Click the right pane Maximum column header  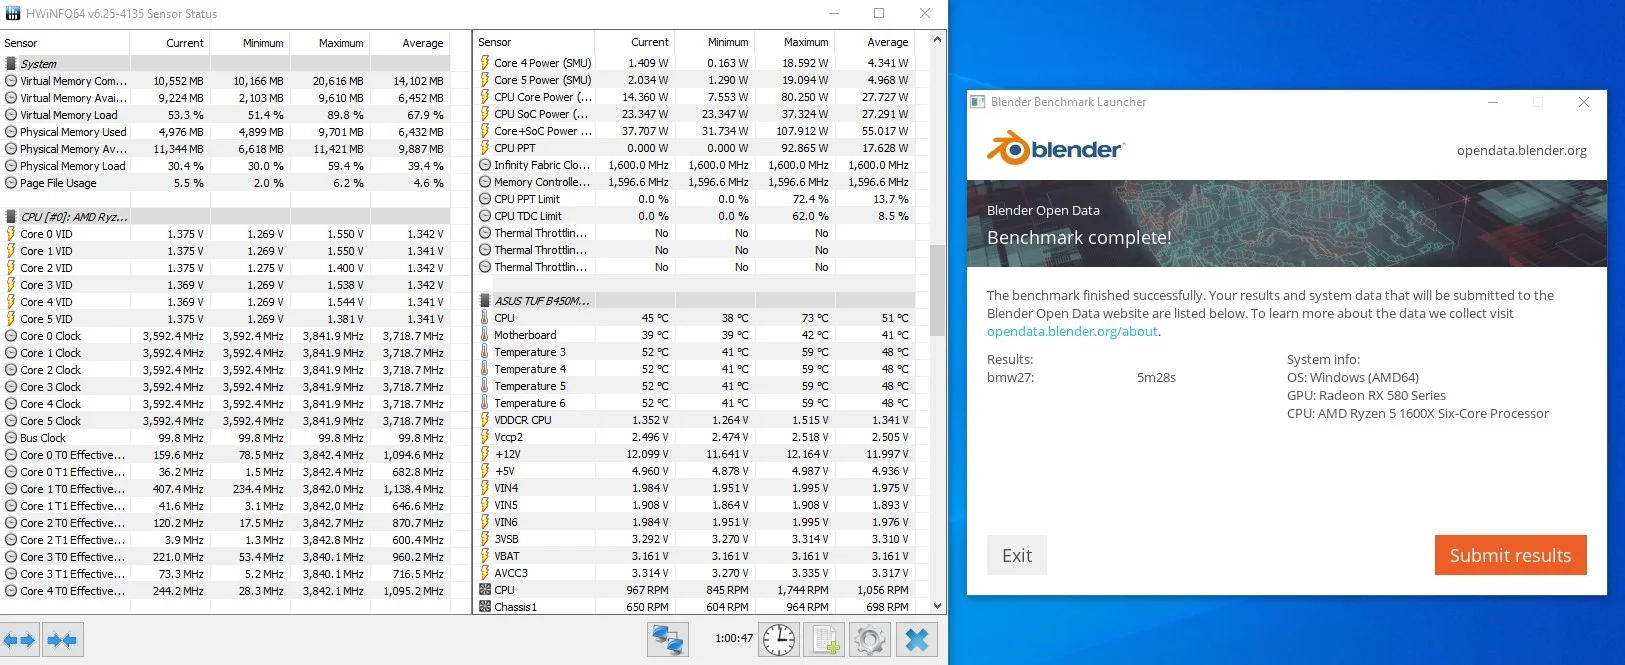click(794, 43)
